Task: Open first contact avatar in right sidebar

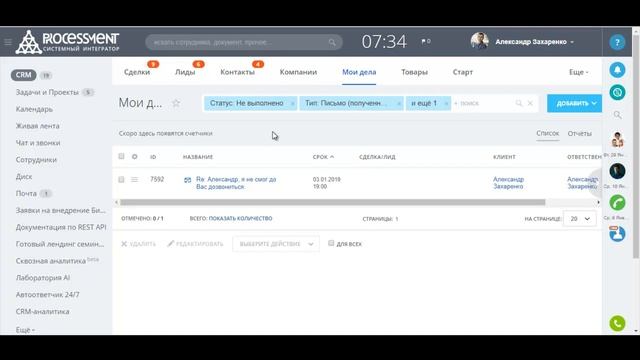Action: click(617, 140)
